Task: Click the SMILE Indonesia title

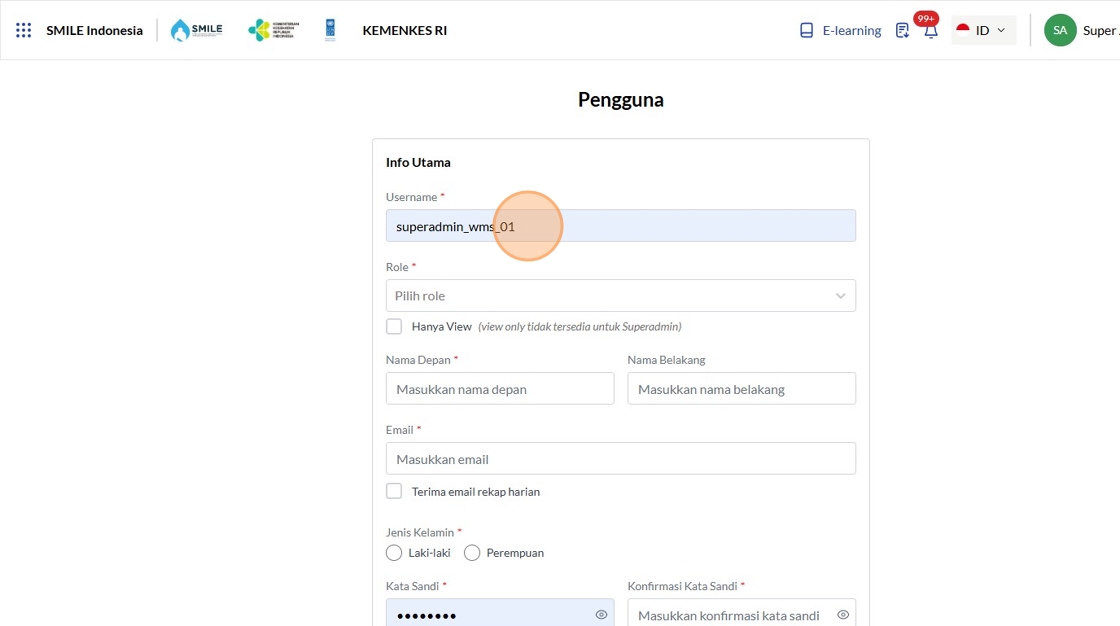Action: pyautogui.click(x=94, y=30)
